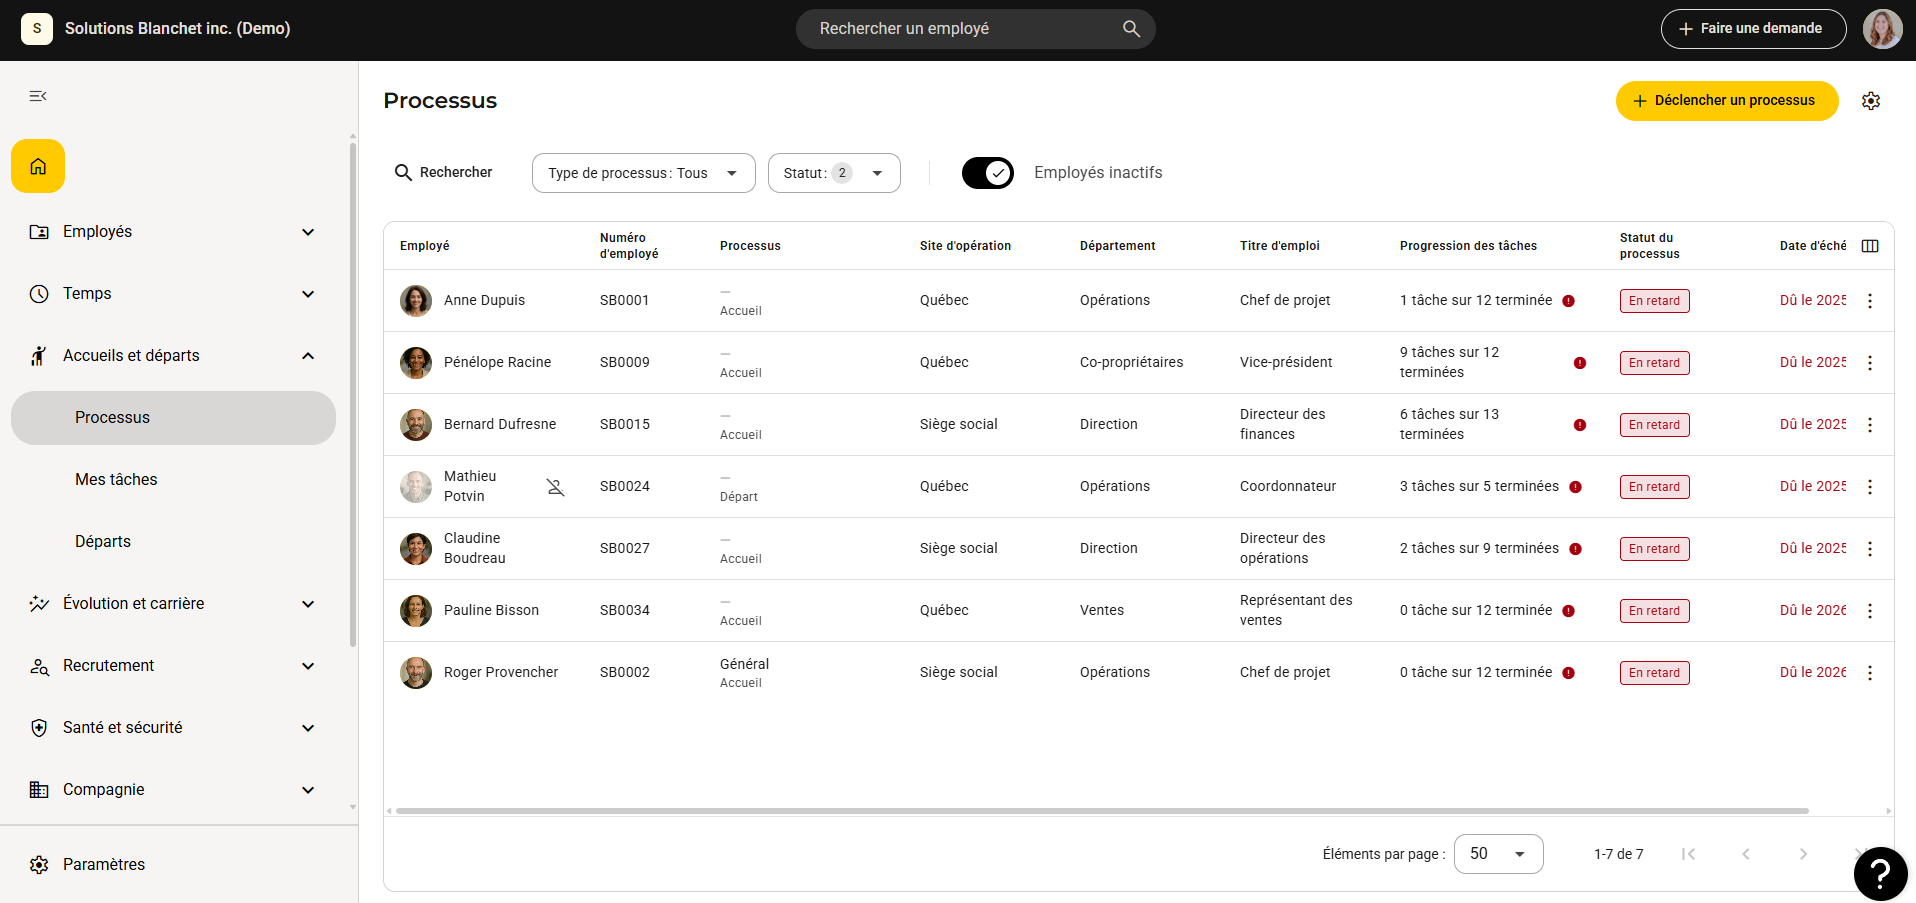The width and height of the screenshot is (1916, 903).
Task: Toggle the Employés inactifs switch
Action: (x=988, y=173)
